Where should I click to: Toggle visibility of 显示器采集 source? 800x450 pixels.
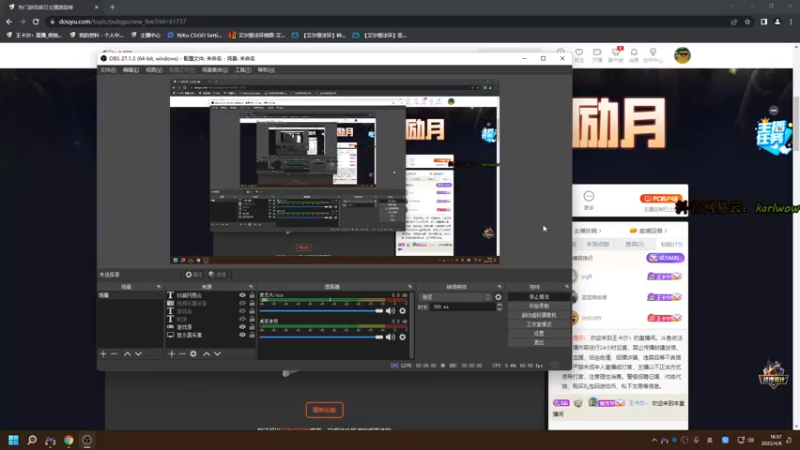pyautogui.click(x=242, y=335)
